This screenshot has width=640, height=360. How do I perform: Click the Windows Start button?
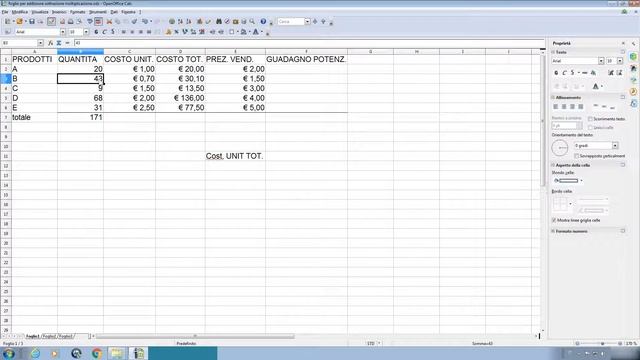click(x=9, y=353)
